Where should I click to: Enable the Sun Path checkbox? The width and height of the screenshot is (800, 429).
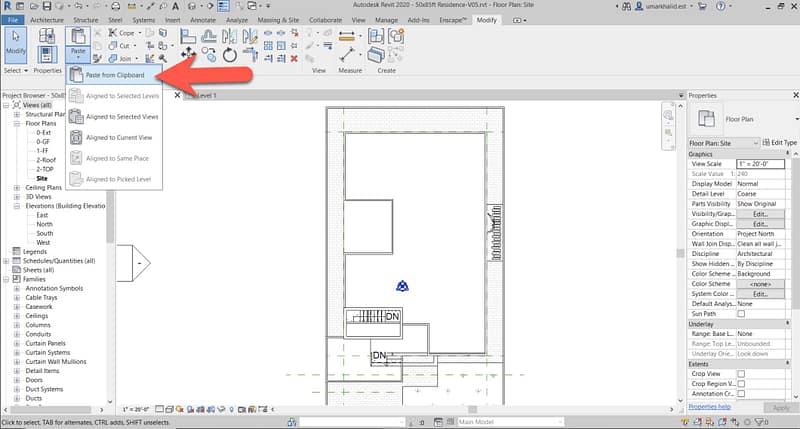tap(741, 314)
